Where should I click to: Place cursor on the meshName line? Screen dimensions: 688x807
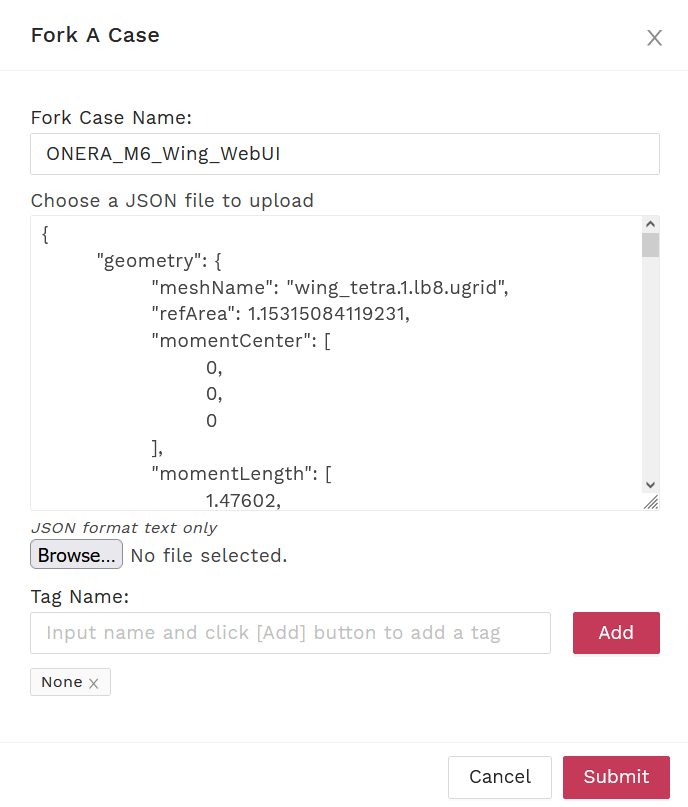330,288
